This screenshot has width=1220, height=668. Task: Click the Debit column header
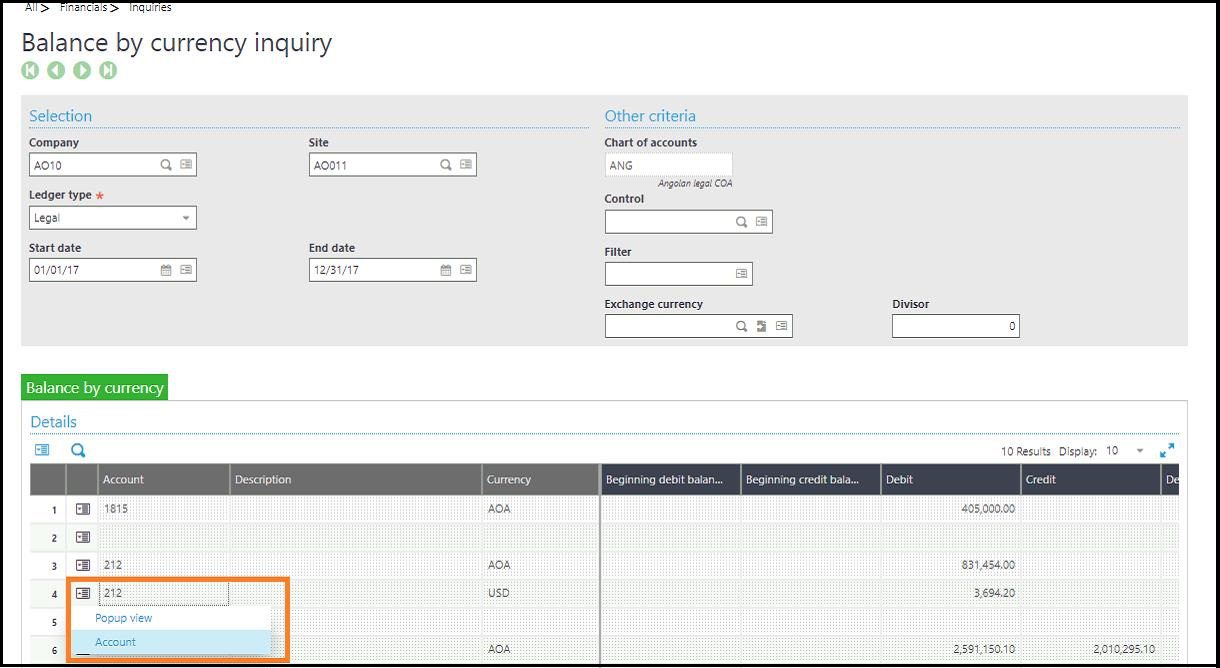tap(951, 480)
